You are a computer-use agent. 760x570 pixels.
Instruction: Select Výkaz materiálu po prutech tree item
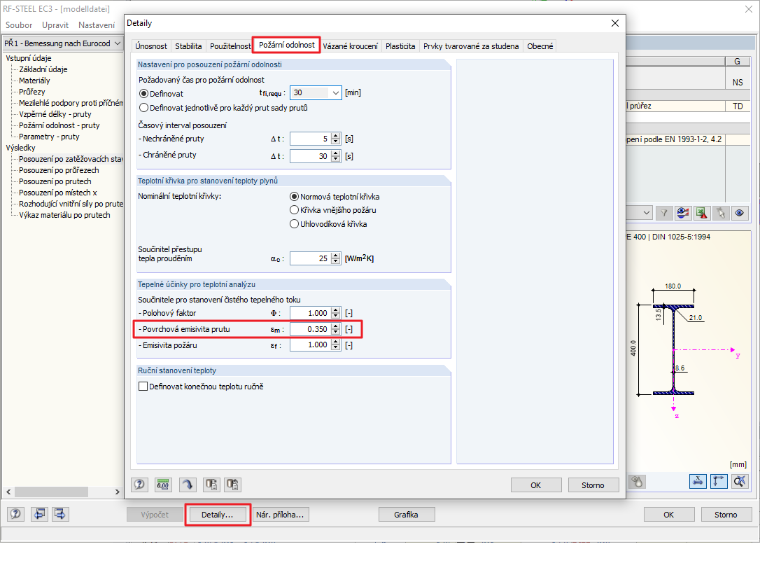[x=64, y=215]
